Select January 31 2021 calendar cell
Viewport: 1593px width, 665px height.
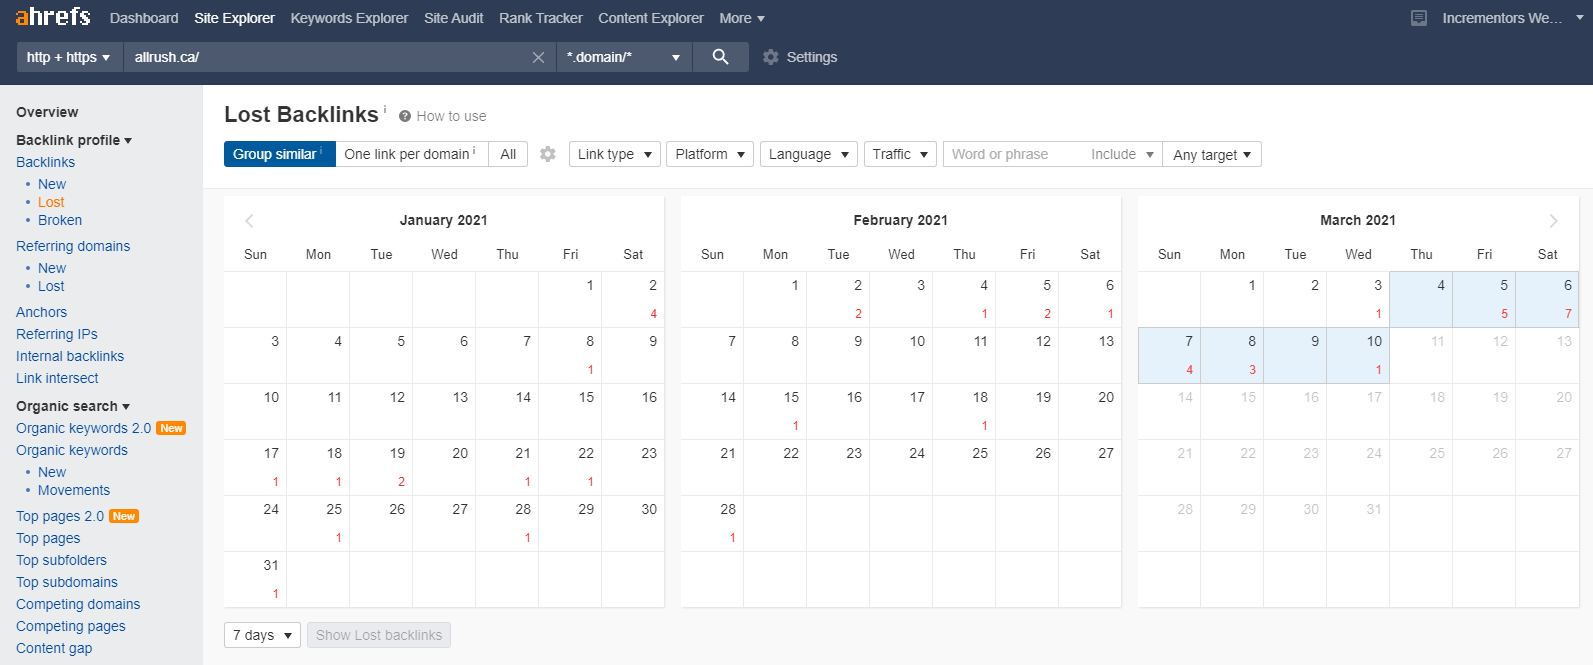[x=255, y=579]
